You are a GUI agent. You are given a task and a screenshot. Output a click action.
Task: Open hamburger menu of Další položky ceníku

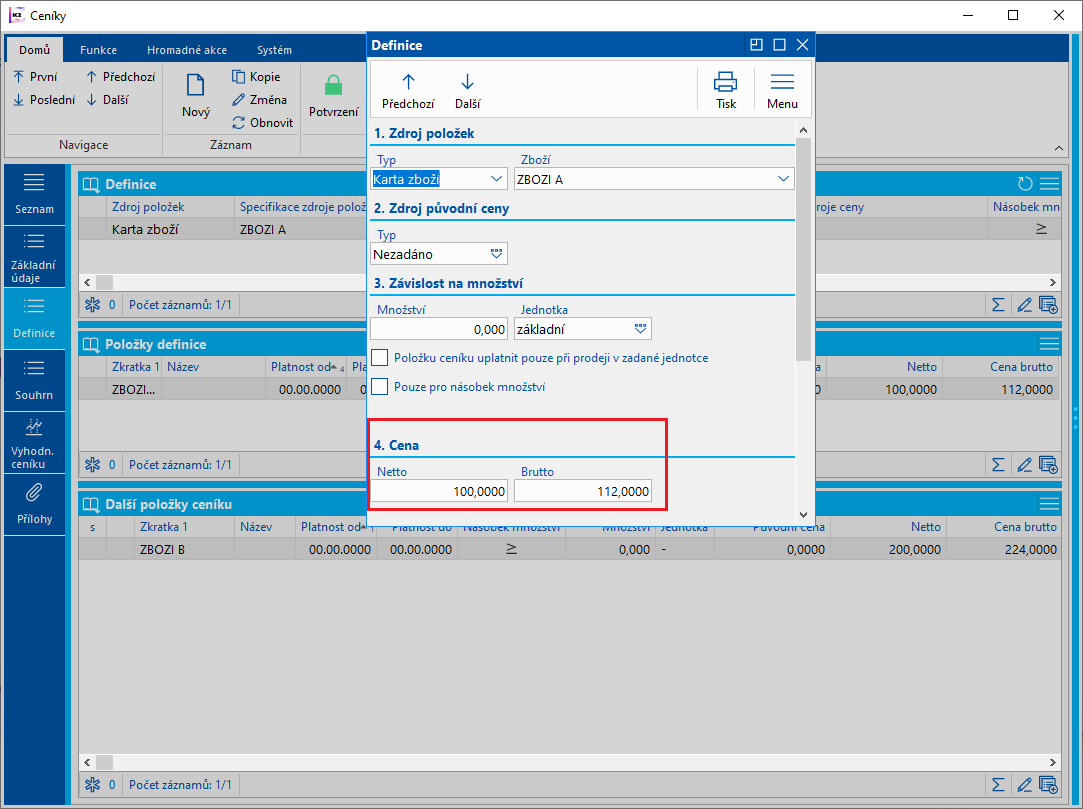click(1049, 504)
